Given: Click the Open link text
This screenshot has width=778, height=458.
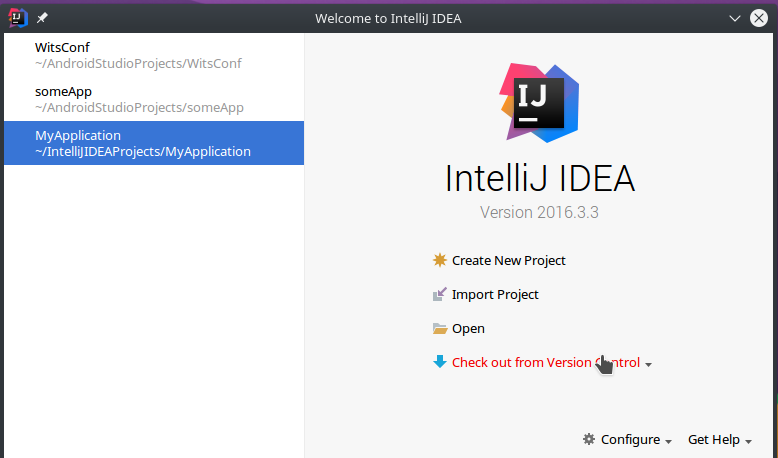Looking at the screenshot, I should point(468,328).
